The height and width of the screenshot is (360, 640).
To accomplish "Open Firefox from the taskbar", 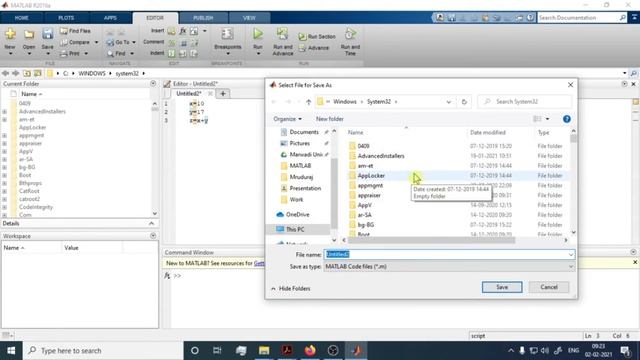I will click(x=310, y=350).
